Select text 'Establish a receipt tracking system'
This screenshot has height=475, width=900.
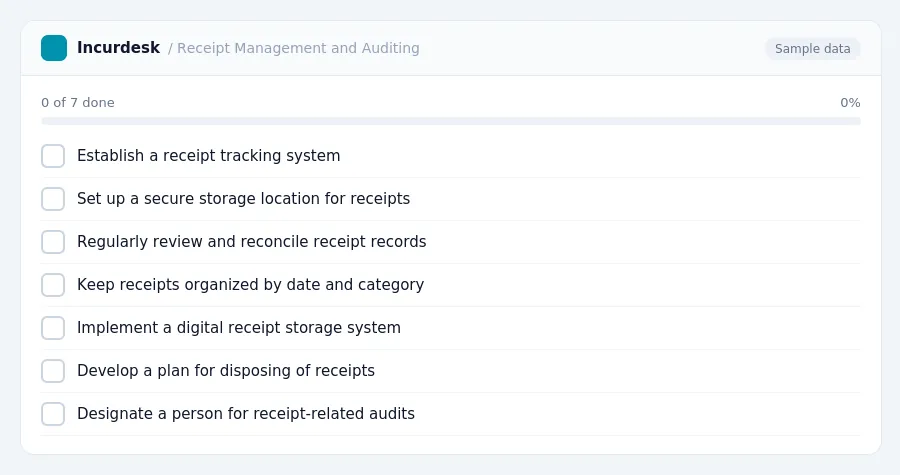208,155
